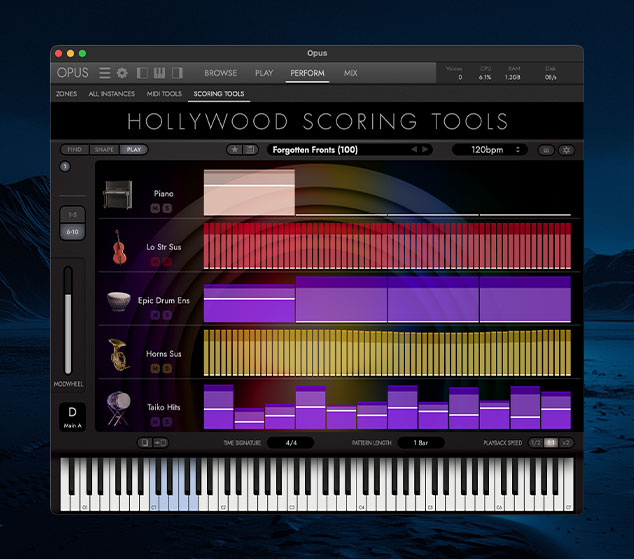This screenshot has height=559, width=634.
Task: Switch to the PLAY top tab
Action: [x=264, y=73]
